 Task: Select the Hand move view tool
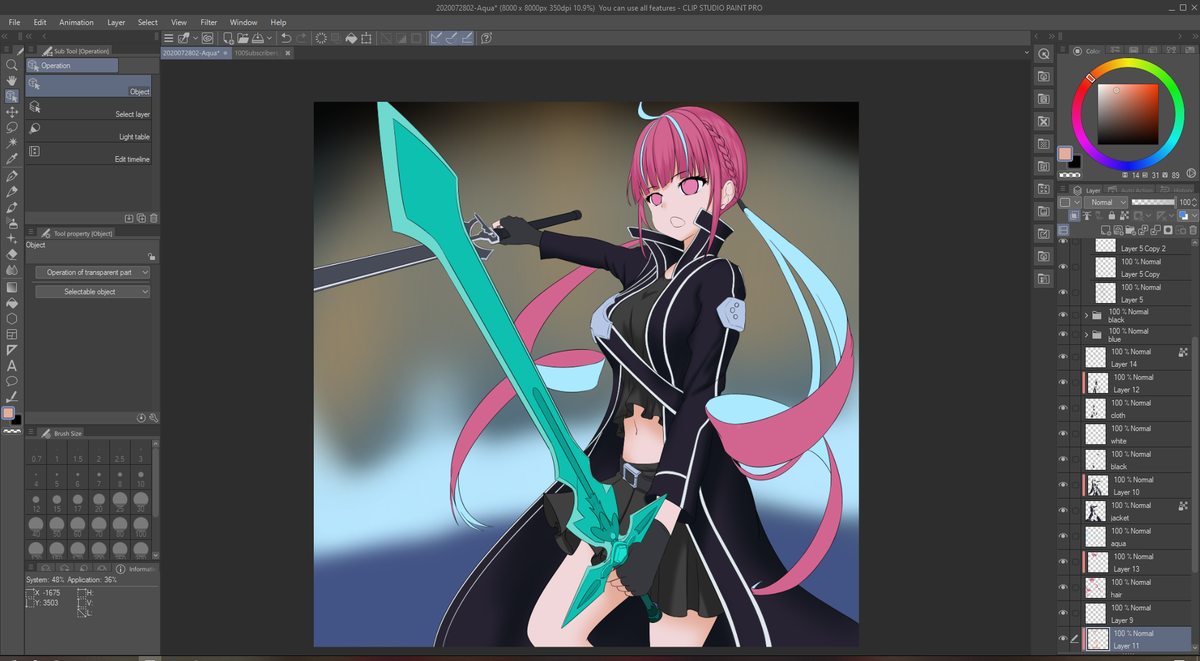click(12, 80)
